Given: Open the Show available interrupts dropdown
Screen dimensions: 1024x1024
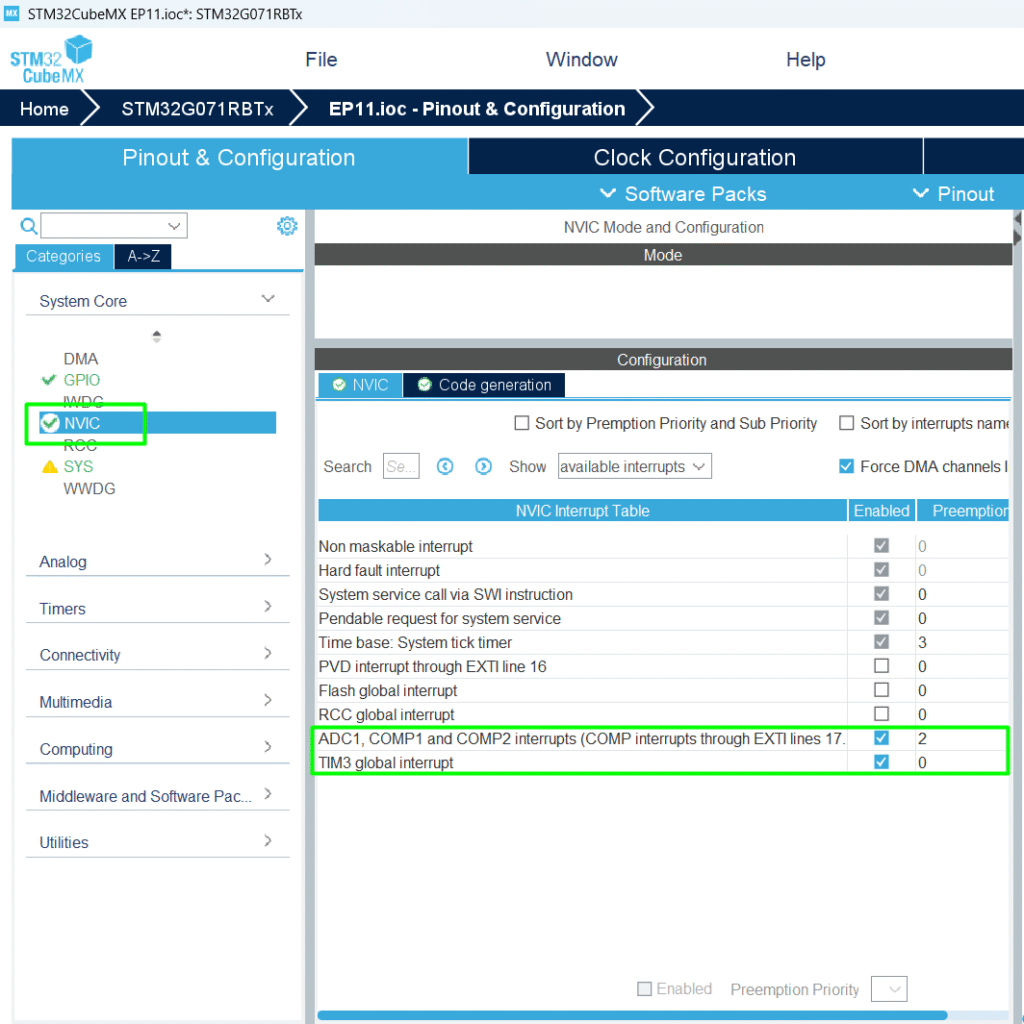Looking at the screenshot, I should [x=634, y=466].
